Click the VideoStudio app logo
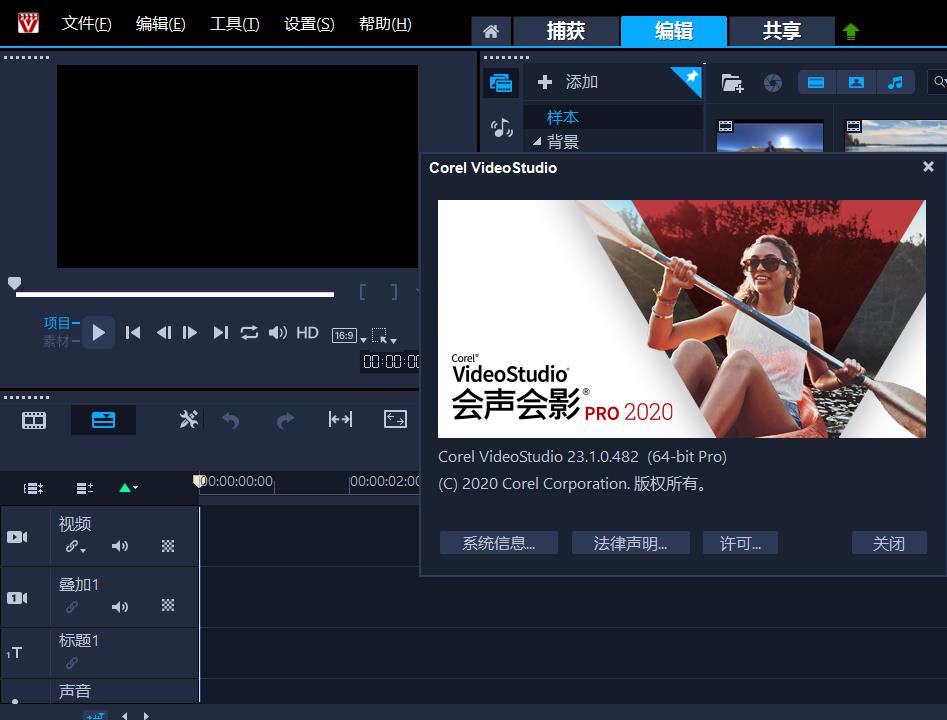This screenshot has width=947, height=720. [x=28, y=23]
